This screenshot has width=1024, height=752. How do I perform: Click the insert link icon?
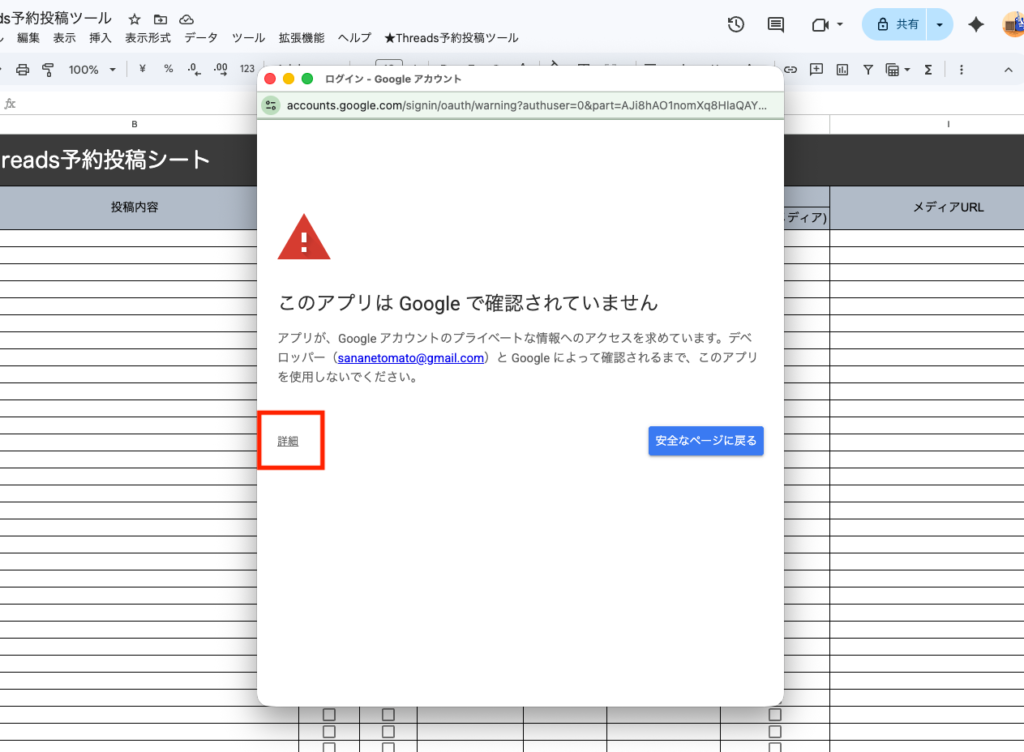(x=790, y=70)
